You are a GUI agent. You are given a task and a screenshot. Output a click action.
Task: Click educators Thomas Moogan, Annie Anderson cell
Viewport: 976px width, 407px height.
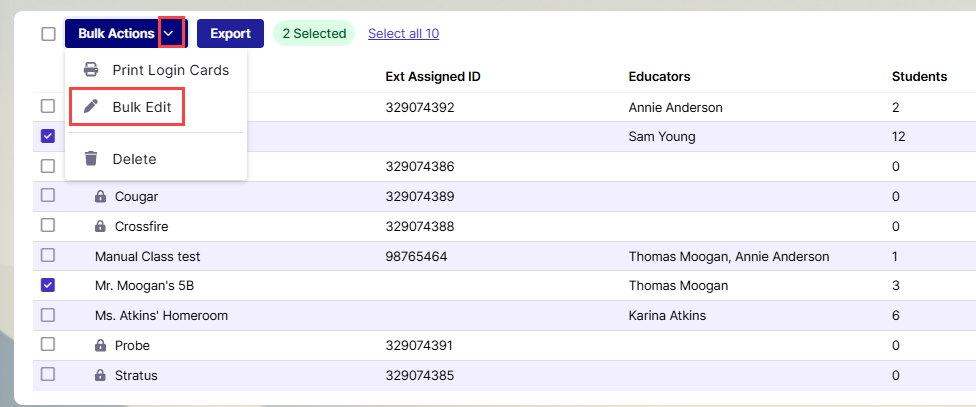tap(729, 256)
